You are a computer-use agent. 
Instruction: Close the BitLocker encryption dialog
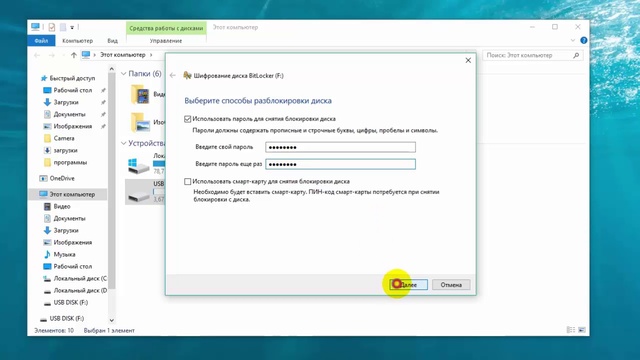coord(468,60)
